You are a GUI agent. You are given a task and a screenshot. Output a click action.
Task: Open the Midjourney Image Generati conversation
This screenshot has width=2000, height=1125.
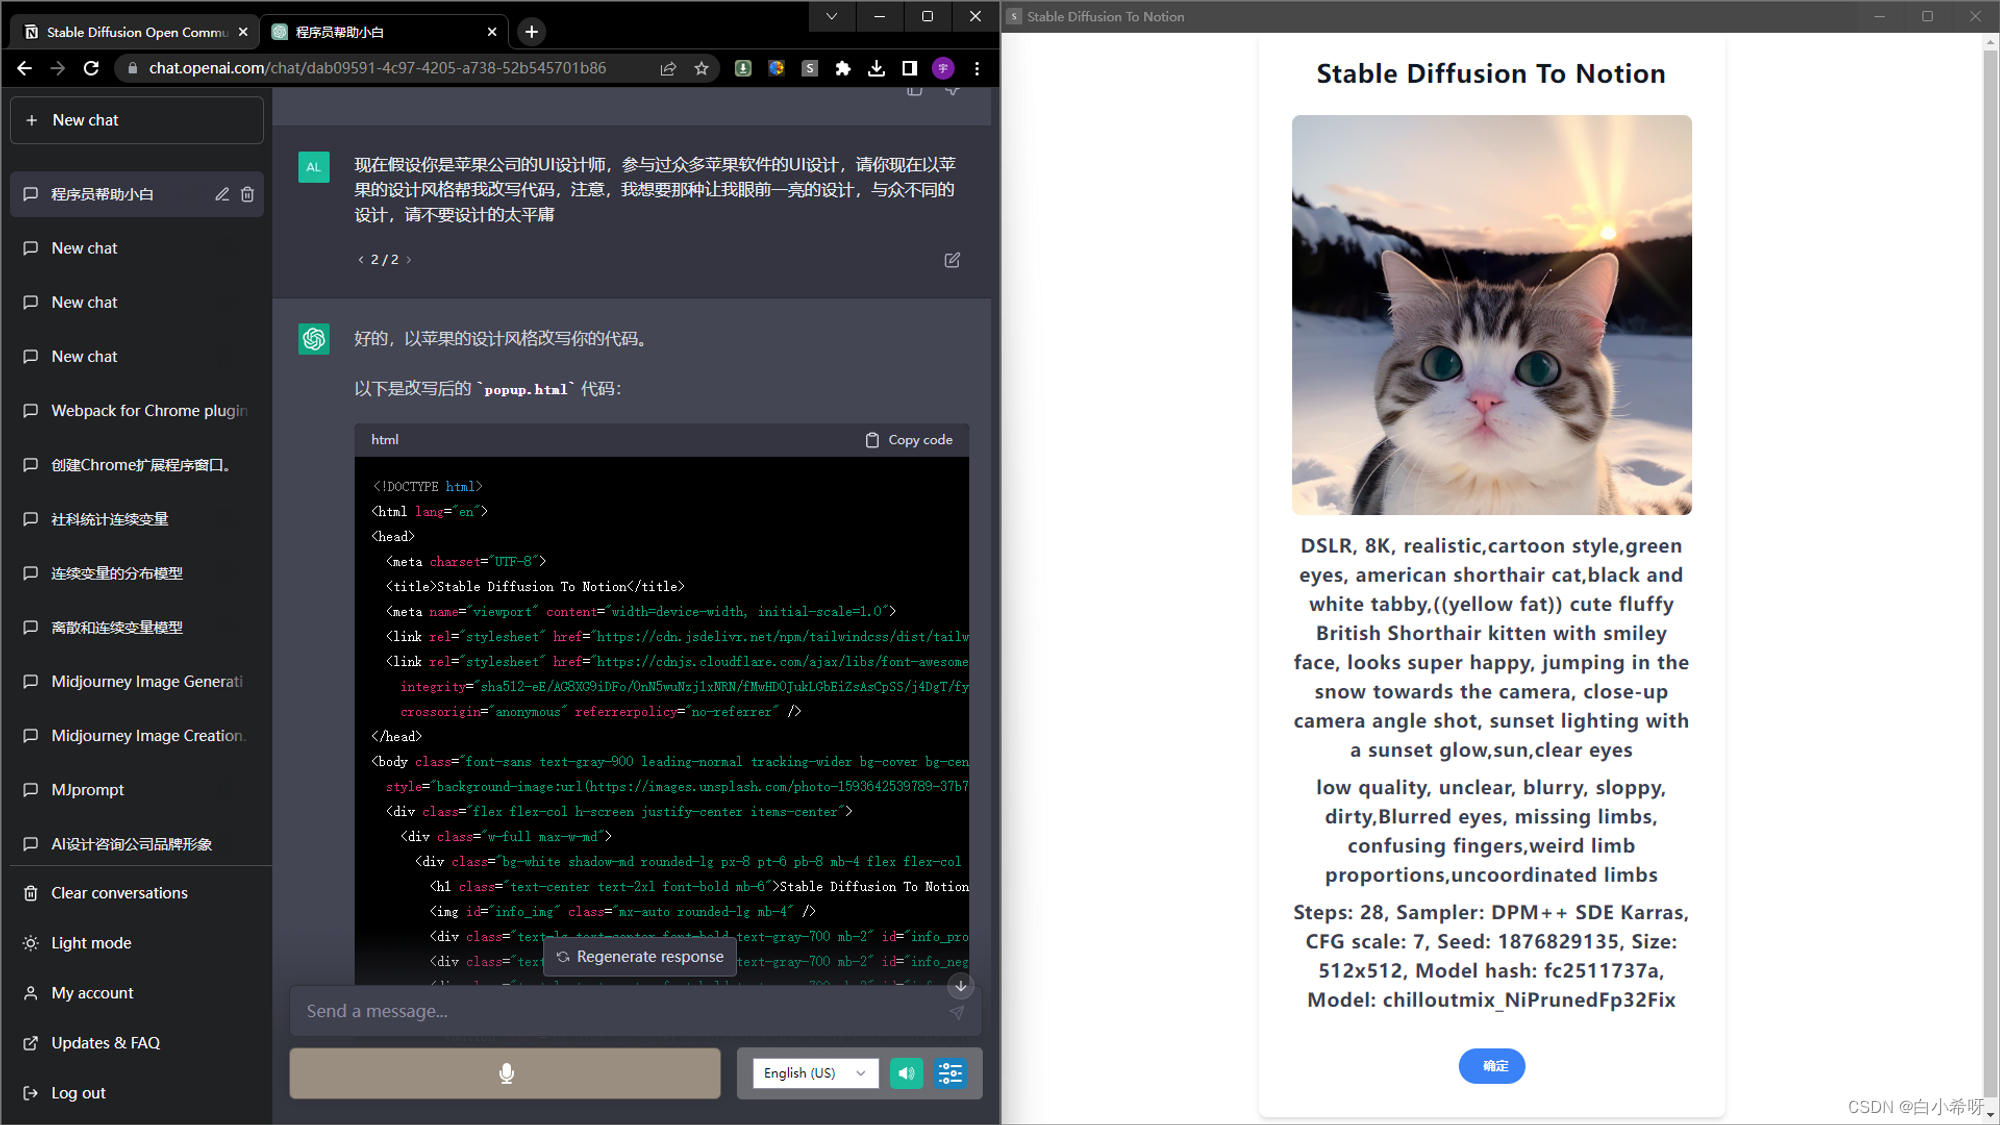click(x=137, y=681)
